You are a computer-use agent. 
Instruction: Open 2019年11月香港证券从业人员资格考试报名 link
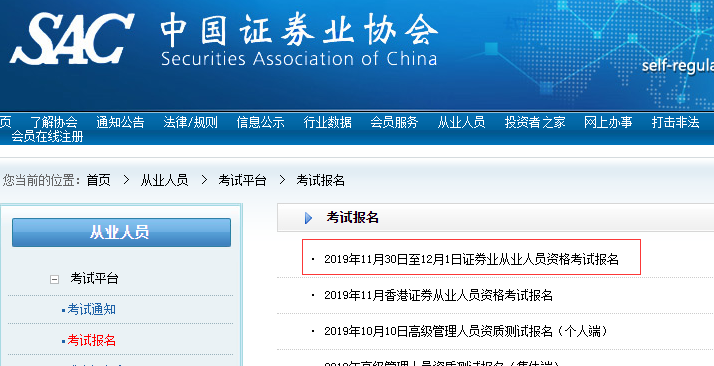[438, 295]
